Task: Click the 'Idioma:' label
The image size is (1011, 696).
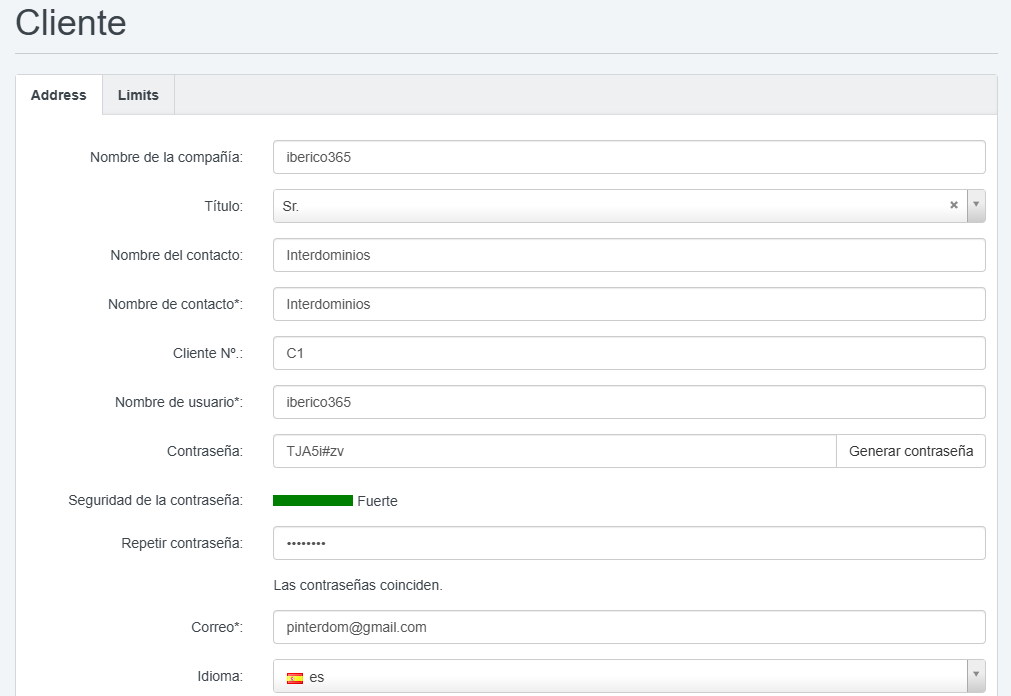Action: 220,676
